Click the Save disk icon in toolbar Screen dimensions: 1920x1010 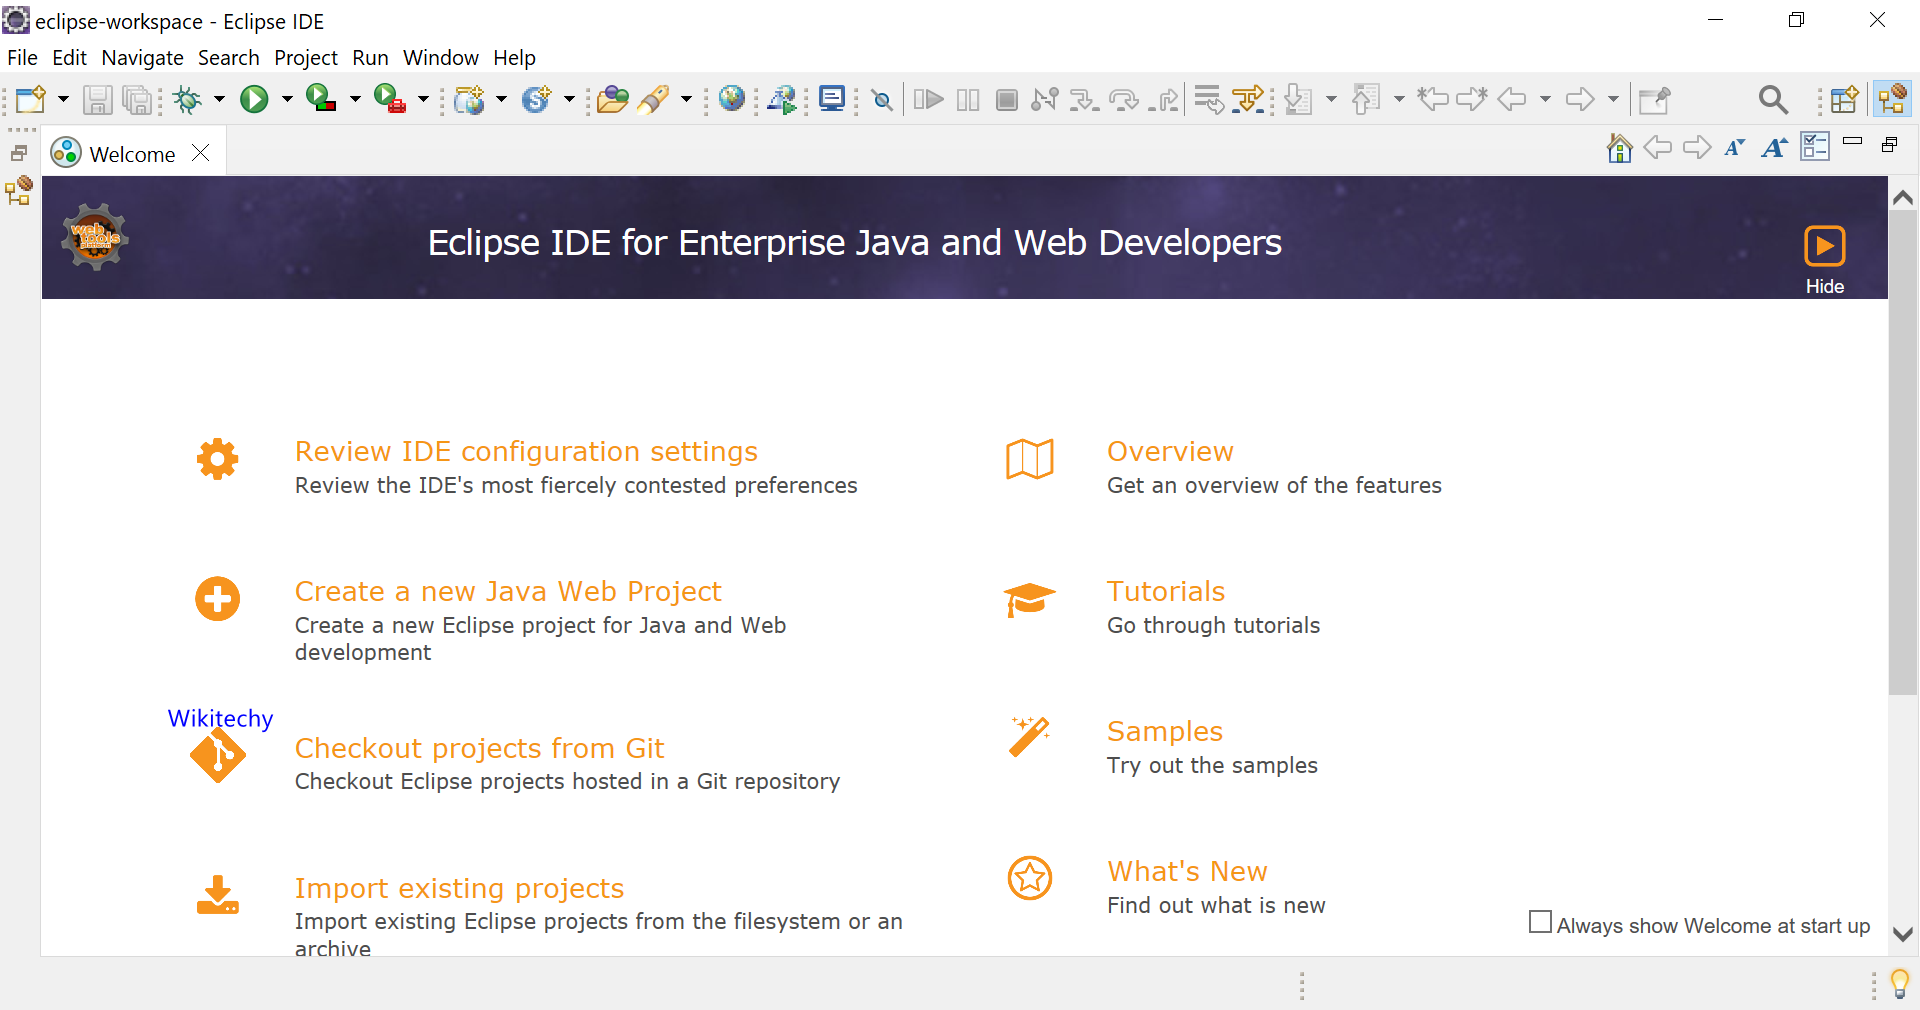(97, 99)
